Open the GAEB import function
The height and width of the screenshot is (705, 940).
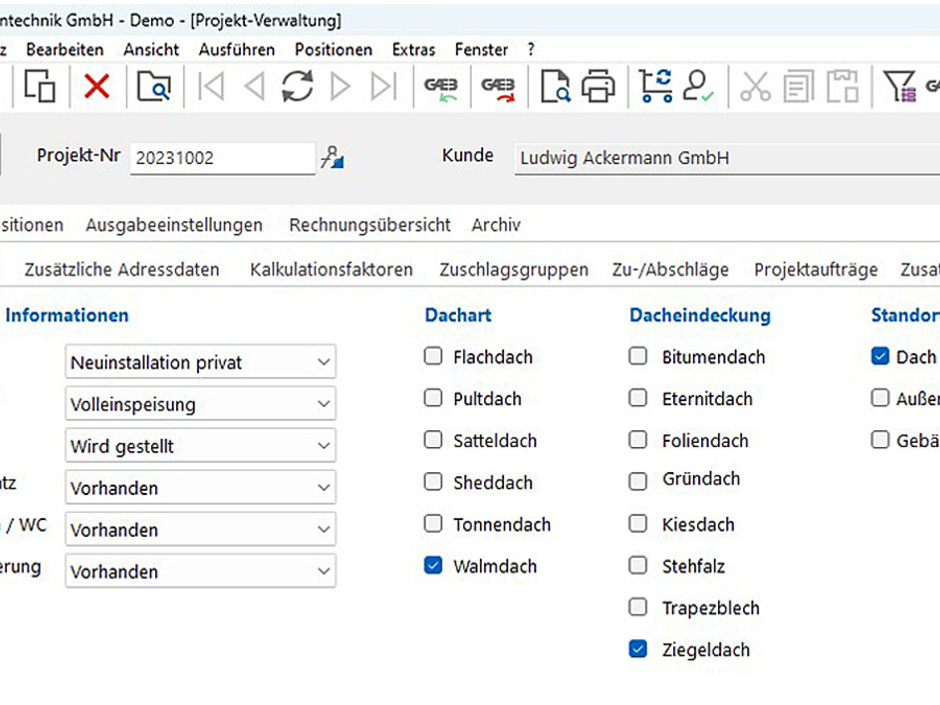point(440,86)
